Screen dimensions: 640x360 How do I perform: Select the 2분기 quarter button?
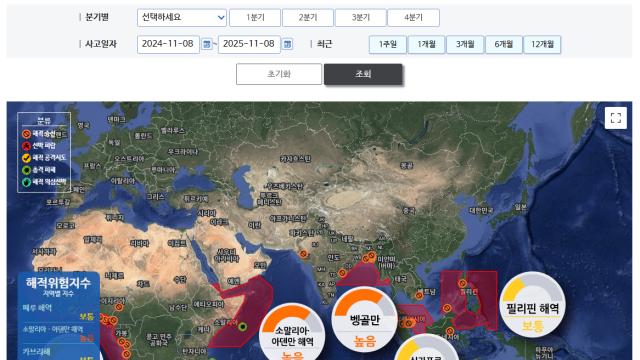pyautogui.click(x=308, y=18)
